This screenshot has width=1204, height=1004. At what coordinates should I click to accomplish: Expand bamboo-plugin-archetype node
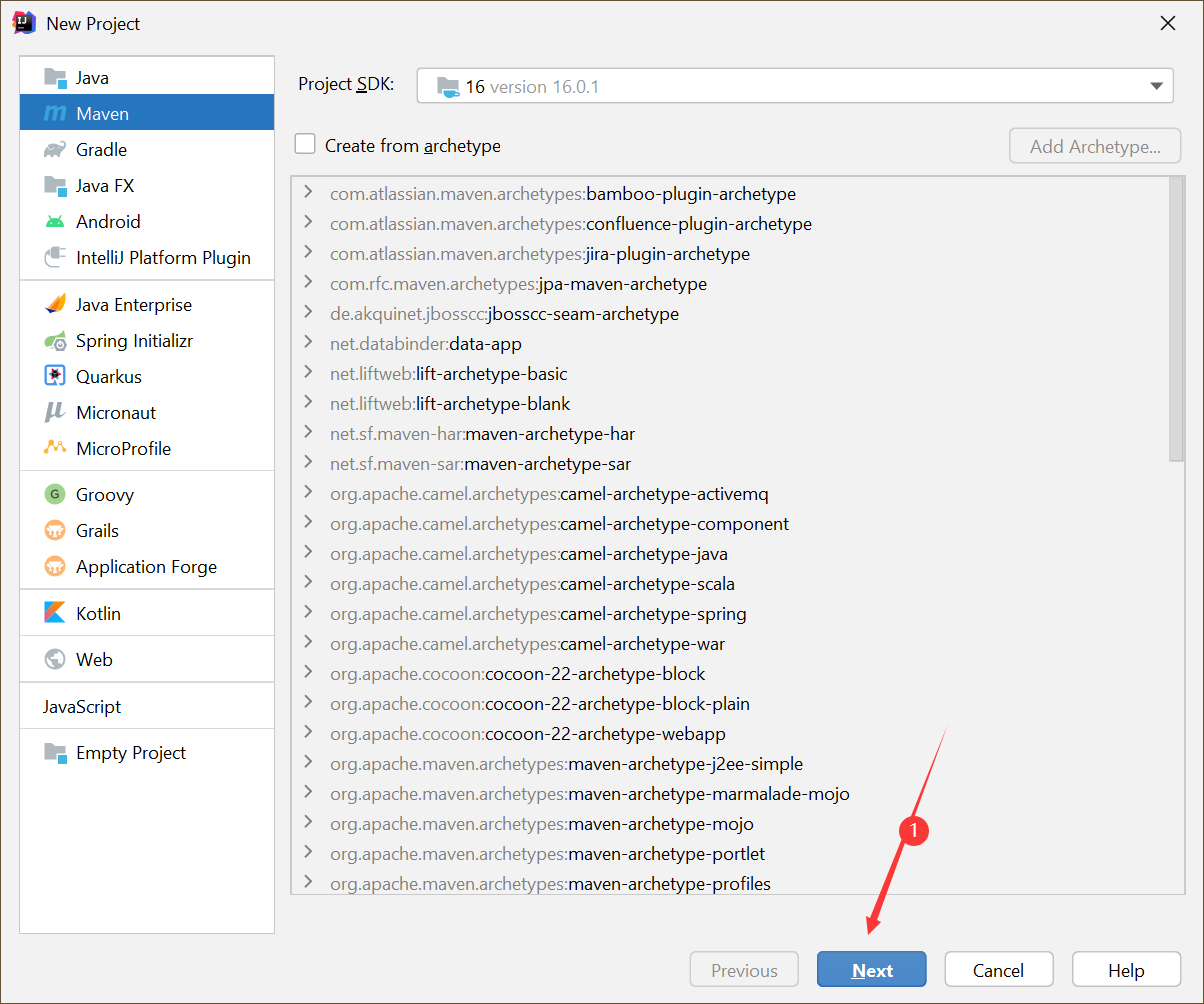tap(308, 193)
